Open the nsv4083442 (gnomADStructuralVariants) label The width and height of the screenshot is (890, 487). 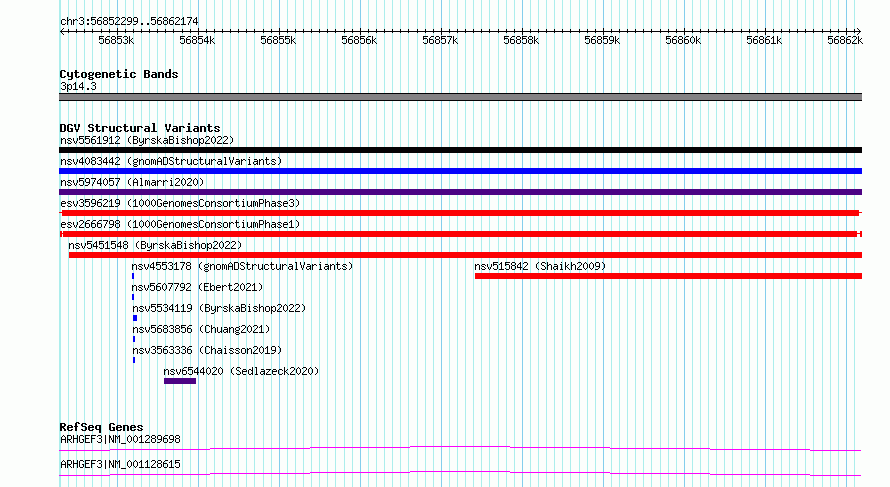(x=171, y=161)
